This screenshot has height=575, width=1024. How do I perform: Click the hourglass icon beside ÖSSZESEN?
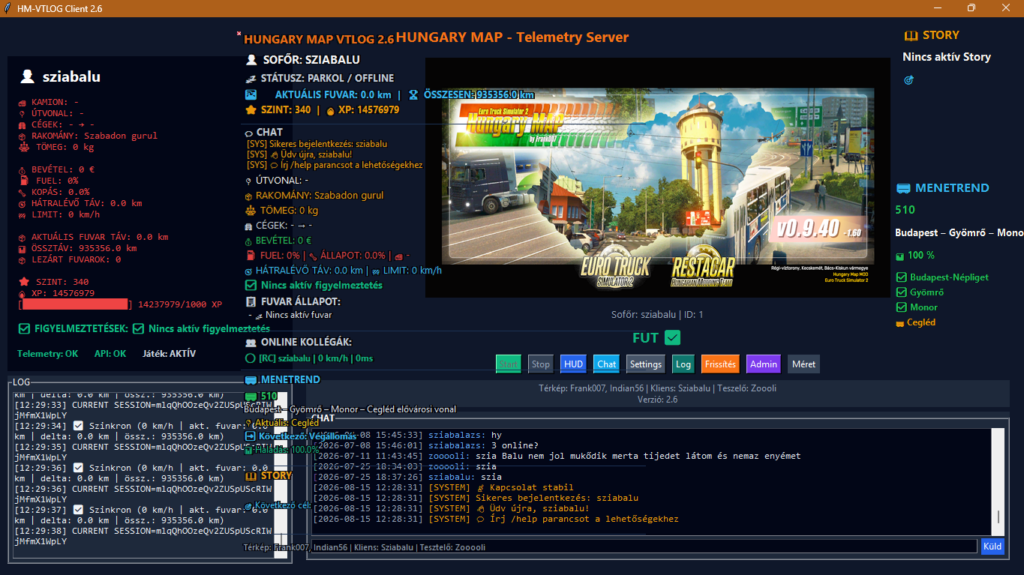pos(413,95)
